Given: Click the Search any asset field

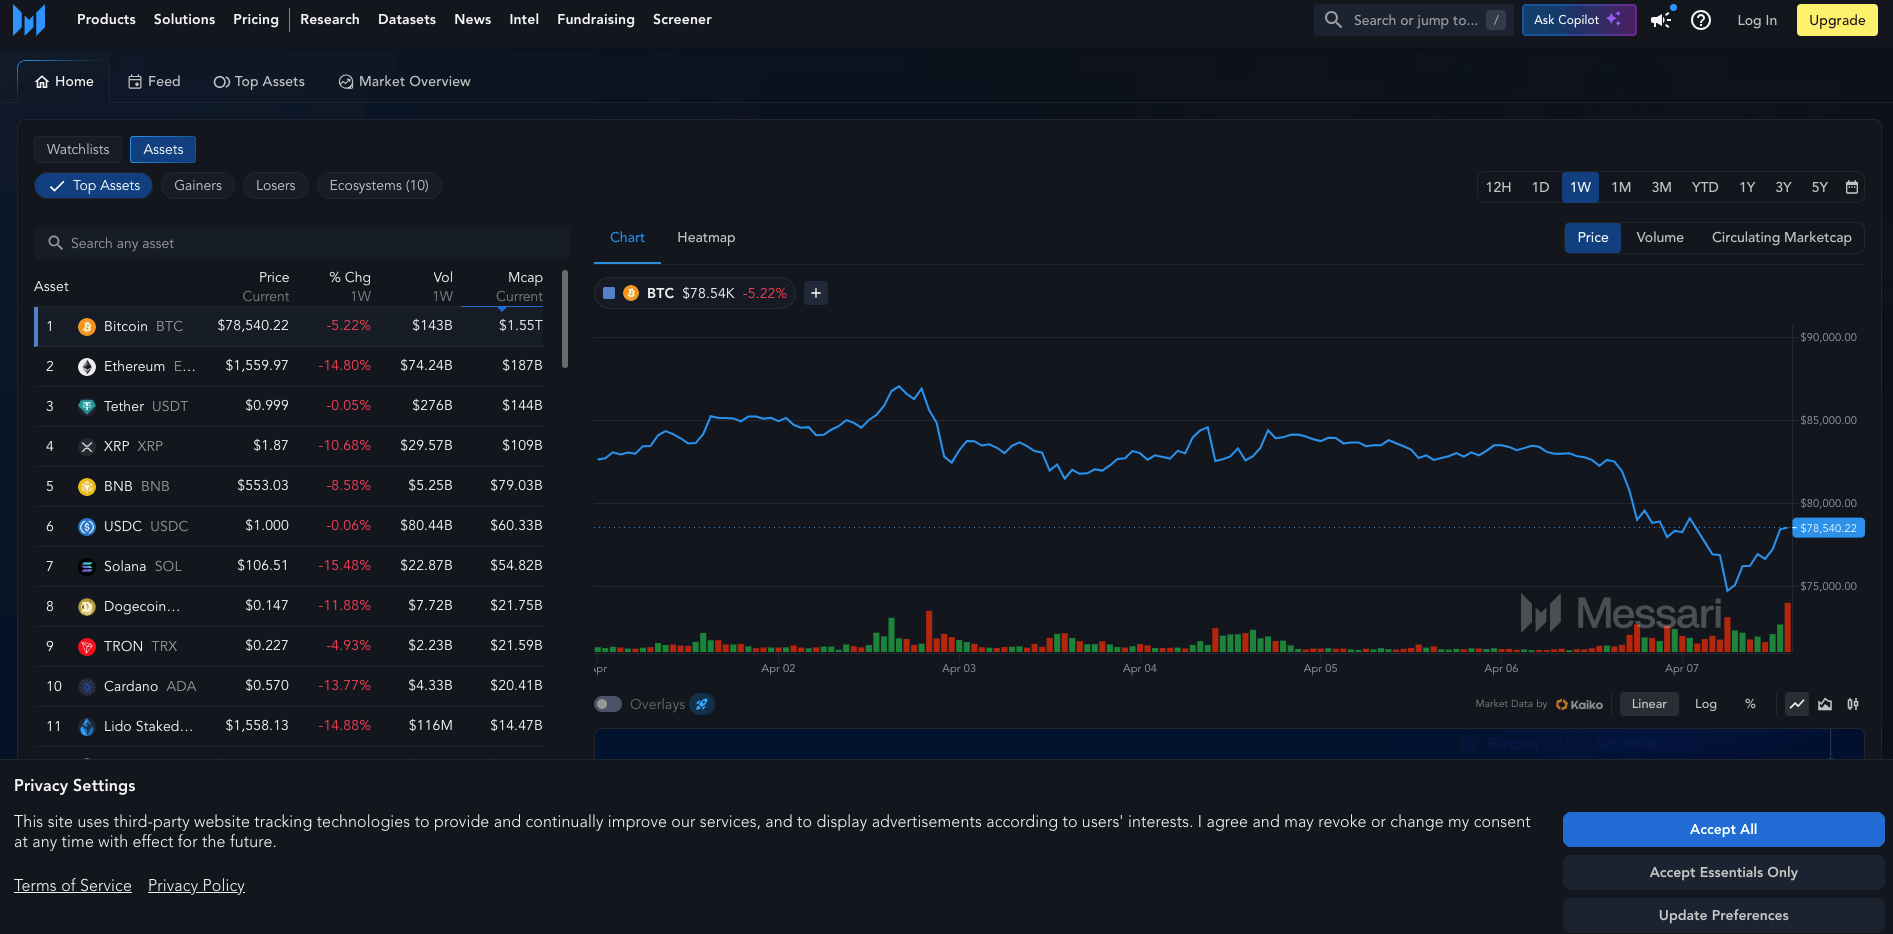Looking at the screenshot, I should pyautogui.click(x=302, y=243).
